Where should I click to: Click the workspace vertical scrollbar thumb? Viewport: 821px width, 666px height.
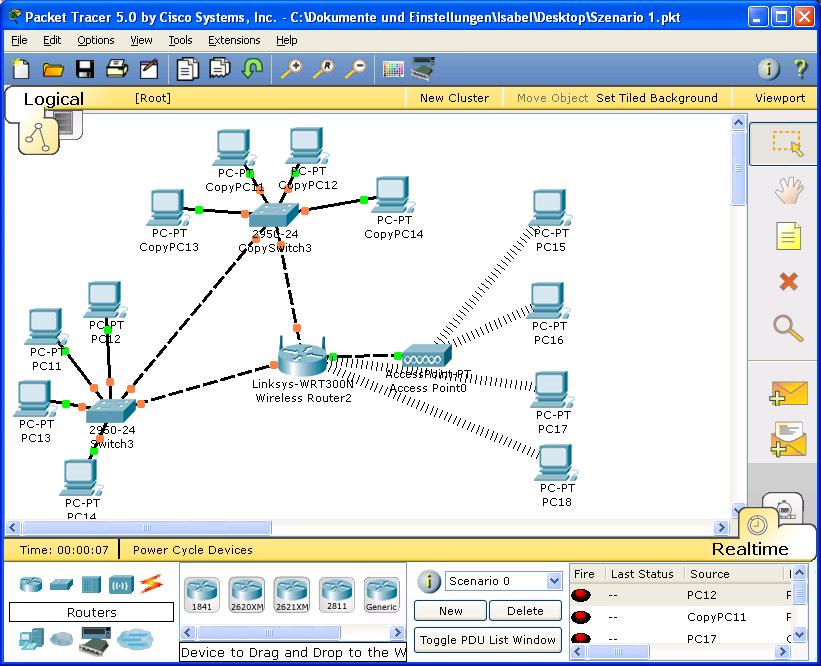[738, 169]
